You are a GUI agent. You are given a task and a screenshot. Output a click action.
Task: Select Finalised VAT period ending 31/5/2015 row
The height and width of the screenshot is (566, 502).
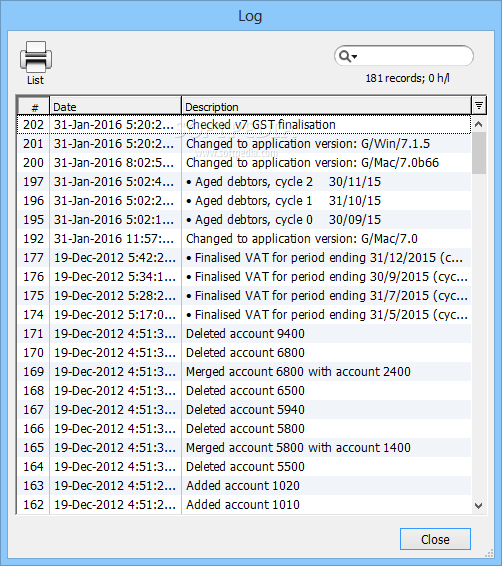(x=244, y=315)
